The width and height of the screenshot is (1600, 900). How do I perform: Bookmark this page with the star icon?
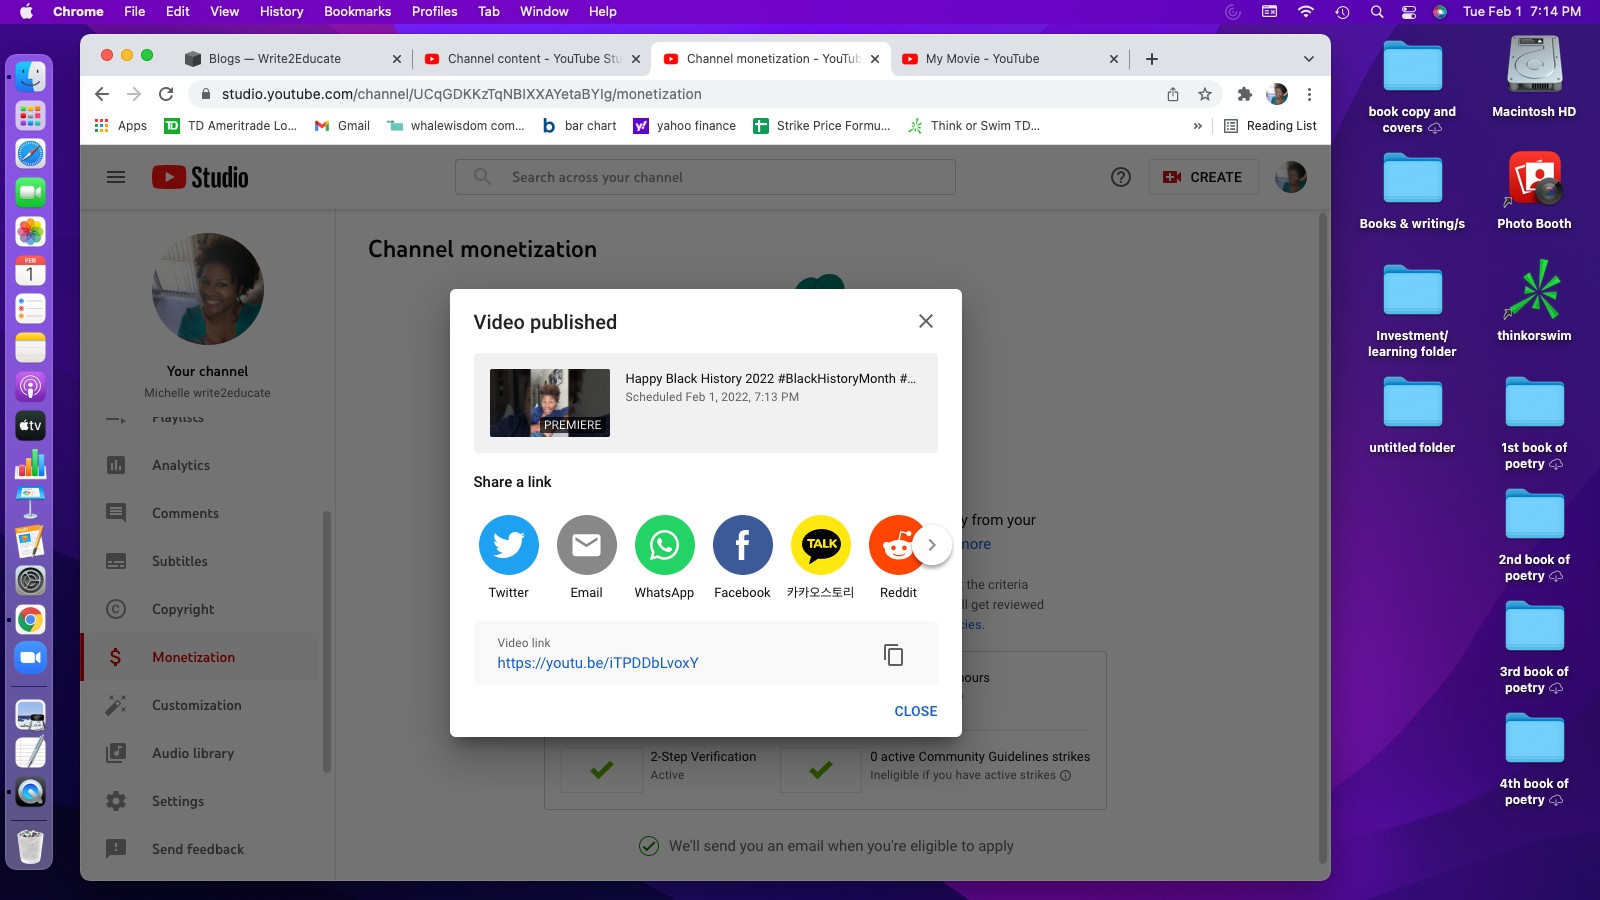pos(1205,94)
